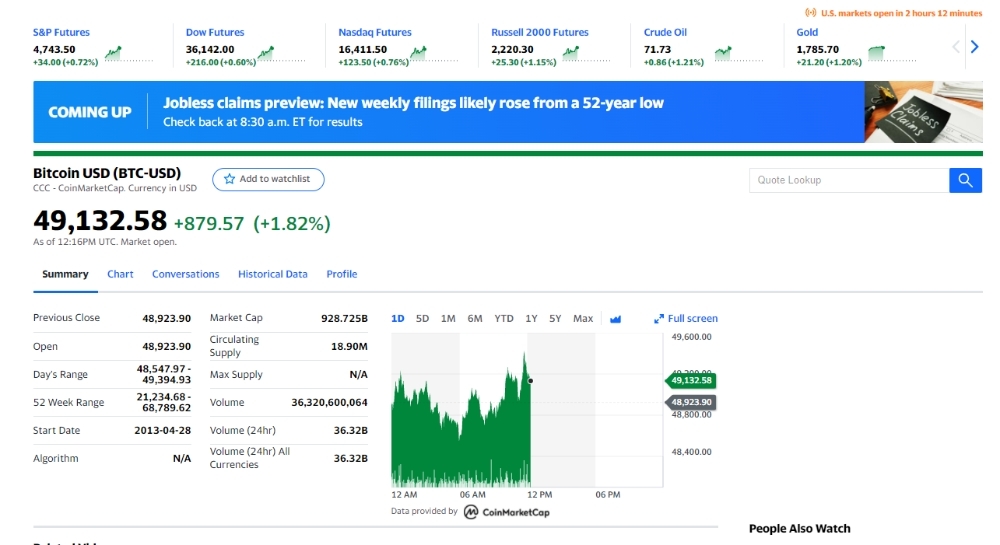Click the live broadcast icon by markets notice
The width and height of the screenshot is (1000, 545).
tap(811, 13)
